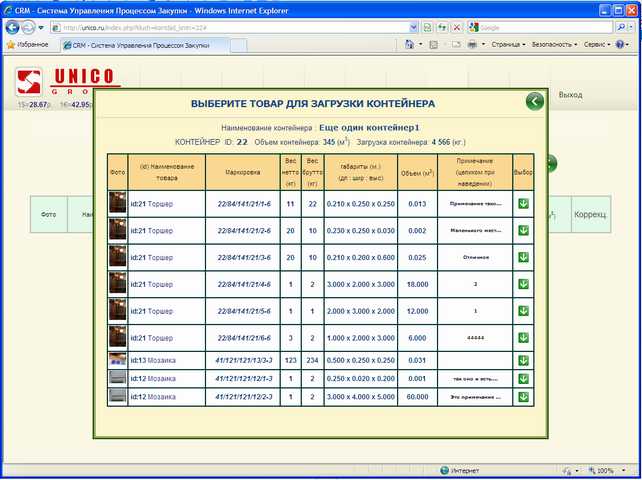Click the Маркировка column header
642x480 pixels.
[x=243, y=172]
